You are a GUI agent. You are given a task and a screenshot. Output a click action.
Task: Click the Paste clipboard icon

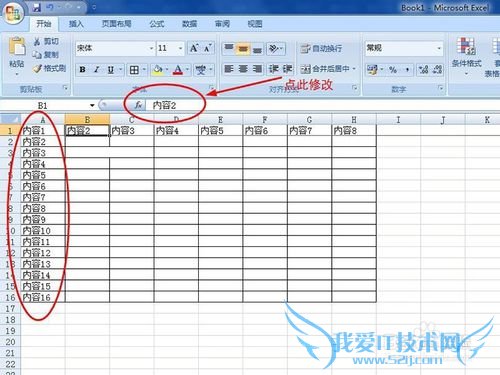[x=17, y=47]
